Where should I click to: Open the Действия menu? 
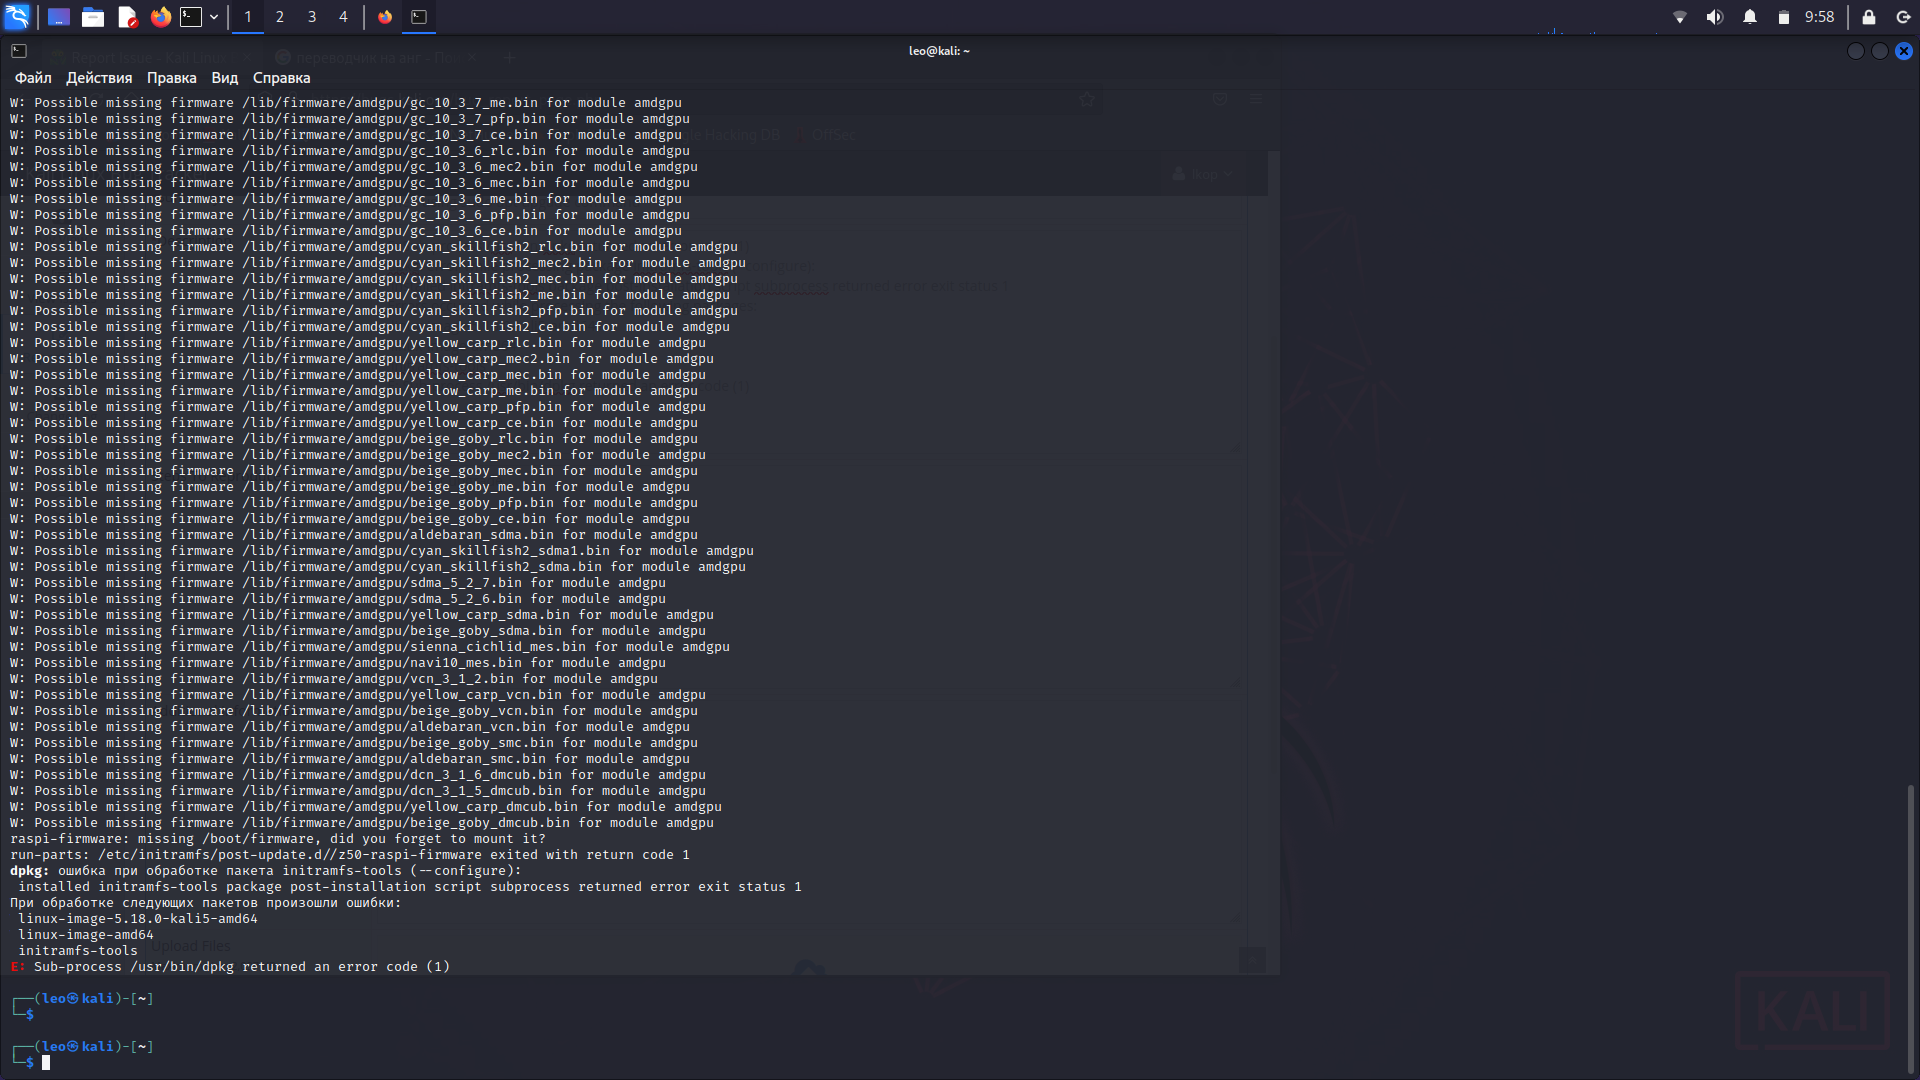99,78
